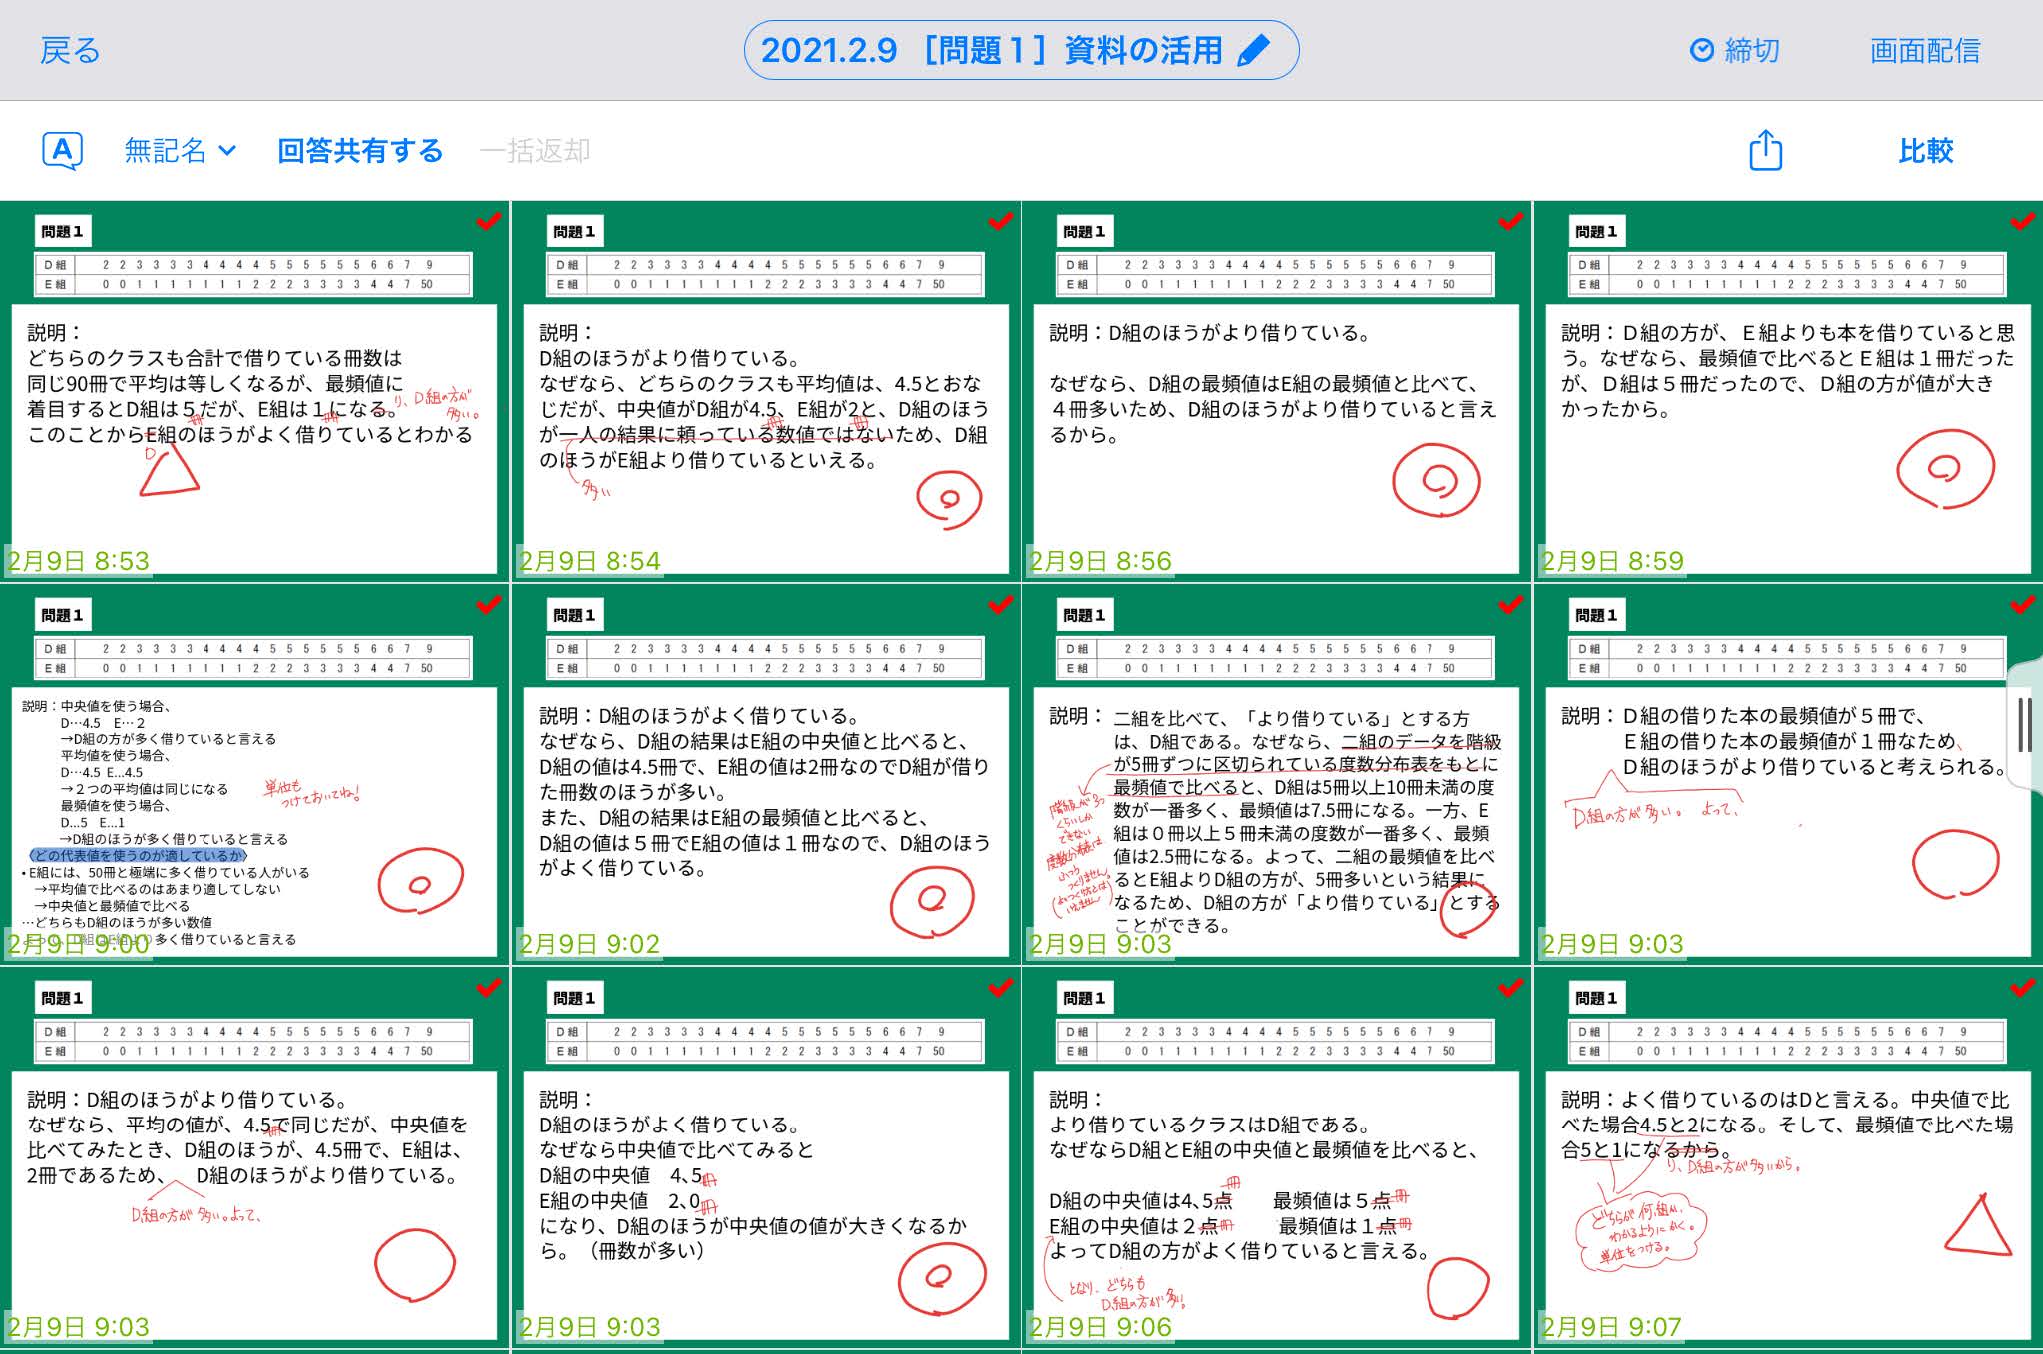The image size is (2043, 1354).
Task: Click the title 2021.2.9 [問題1] 資料の活用
Action: click(x=990, y=50)
